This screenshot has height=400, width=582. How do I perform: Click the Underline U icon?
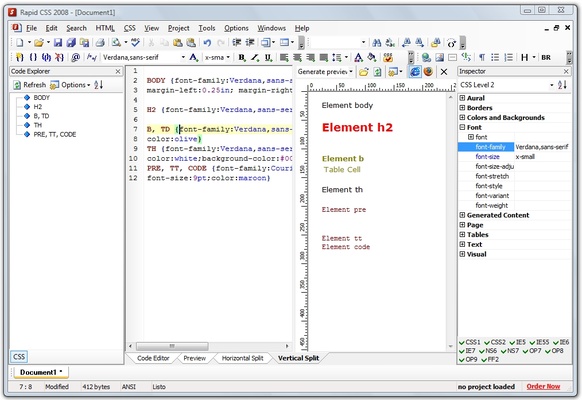click(x=268, y=57)
